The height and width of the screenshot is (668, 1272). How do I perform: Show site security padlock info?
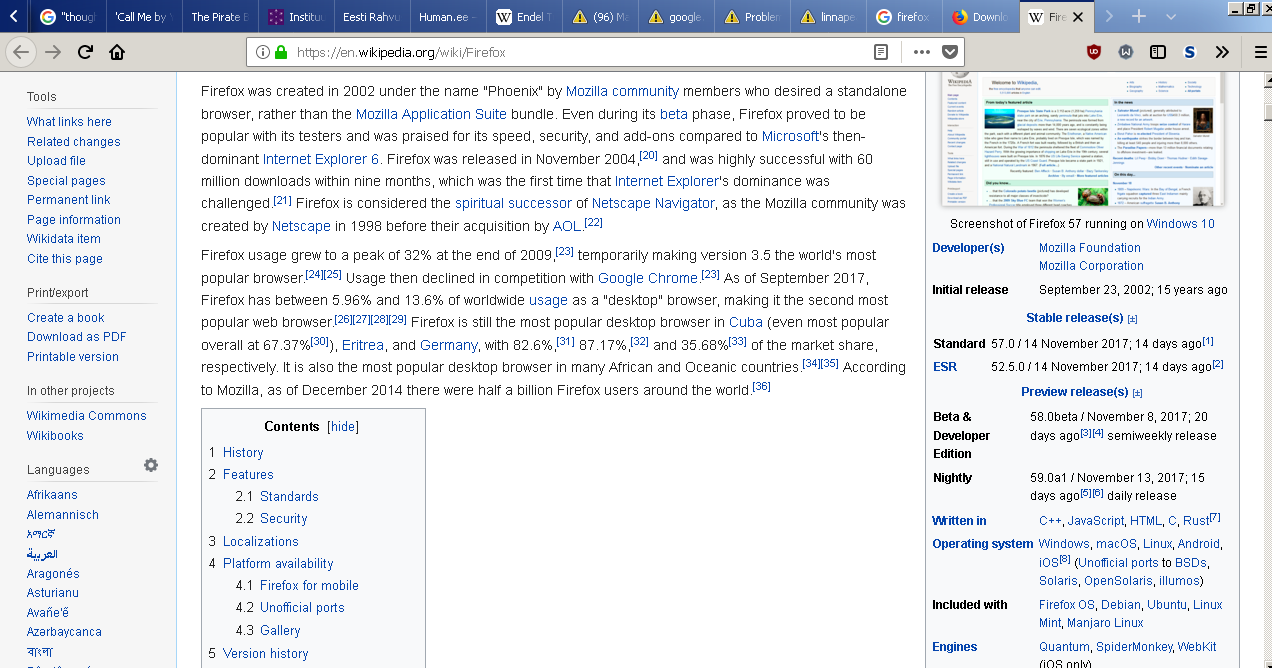pos(280,52)
